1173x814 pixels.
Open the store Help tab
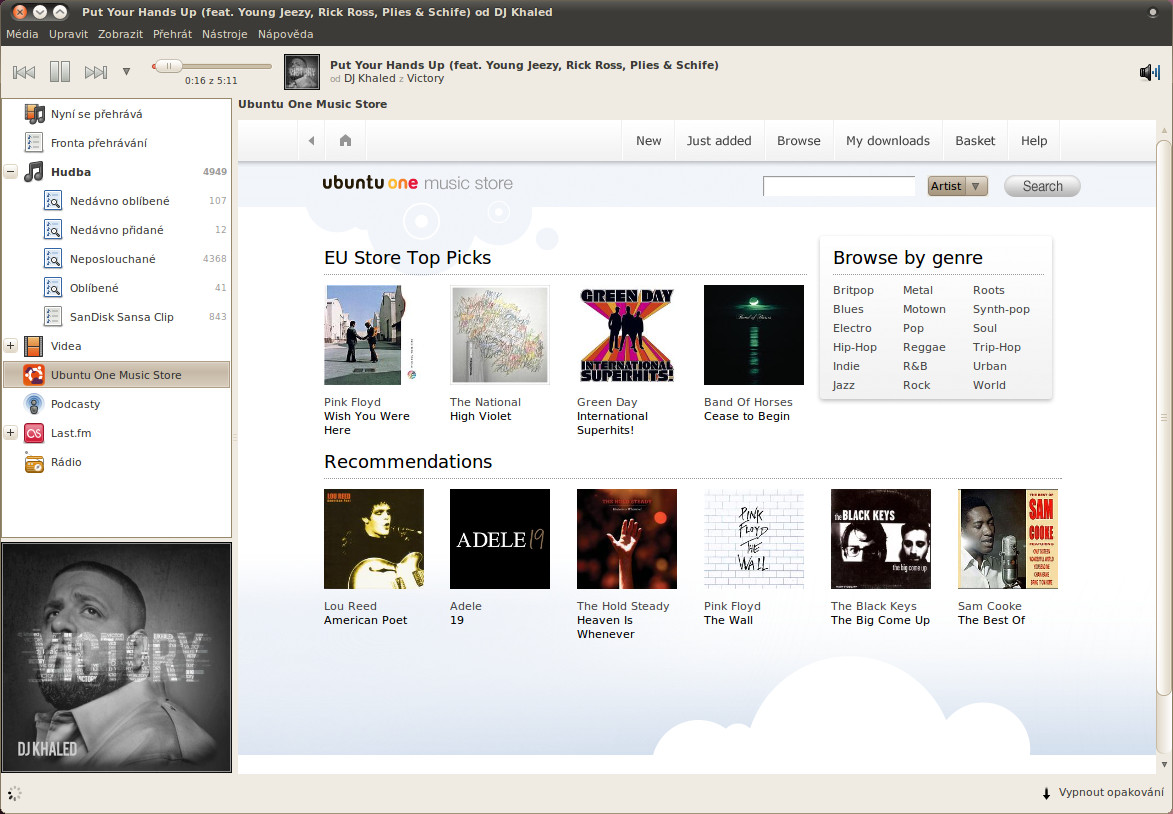(1034, 141)
